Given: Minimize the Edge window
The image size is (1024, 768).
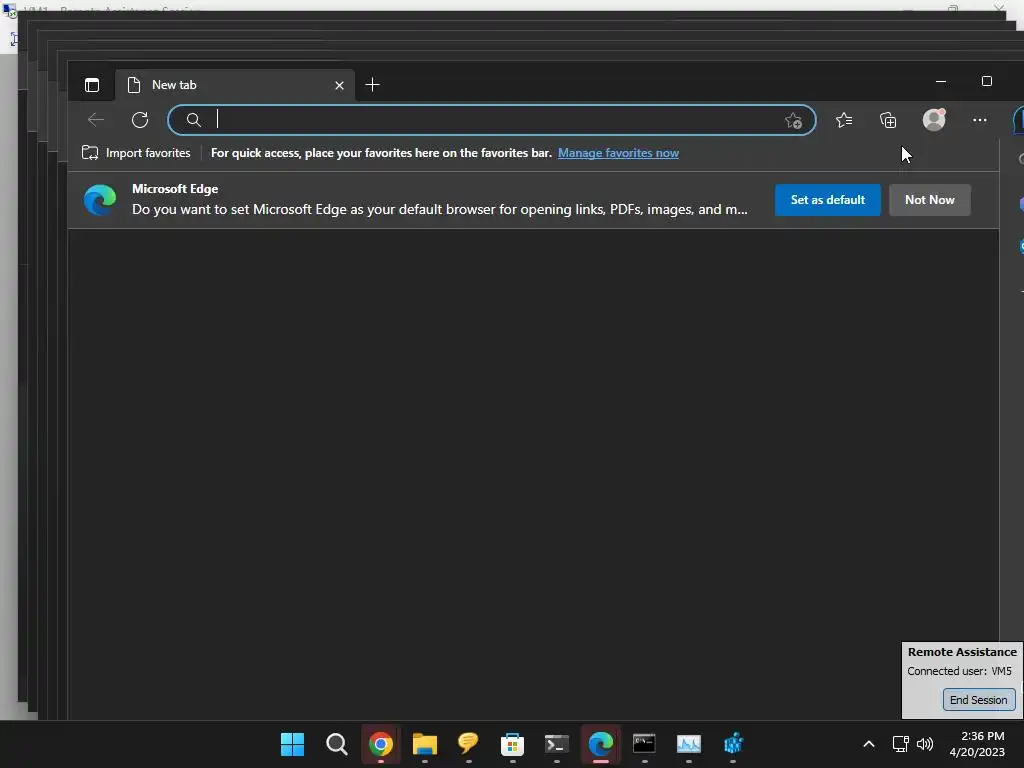Looking at the screenshot, I should [x=941, y=82].
